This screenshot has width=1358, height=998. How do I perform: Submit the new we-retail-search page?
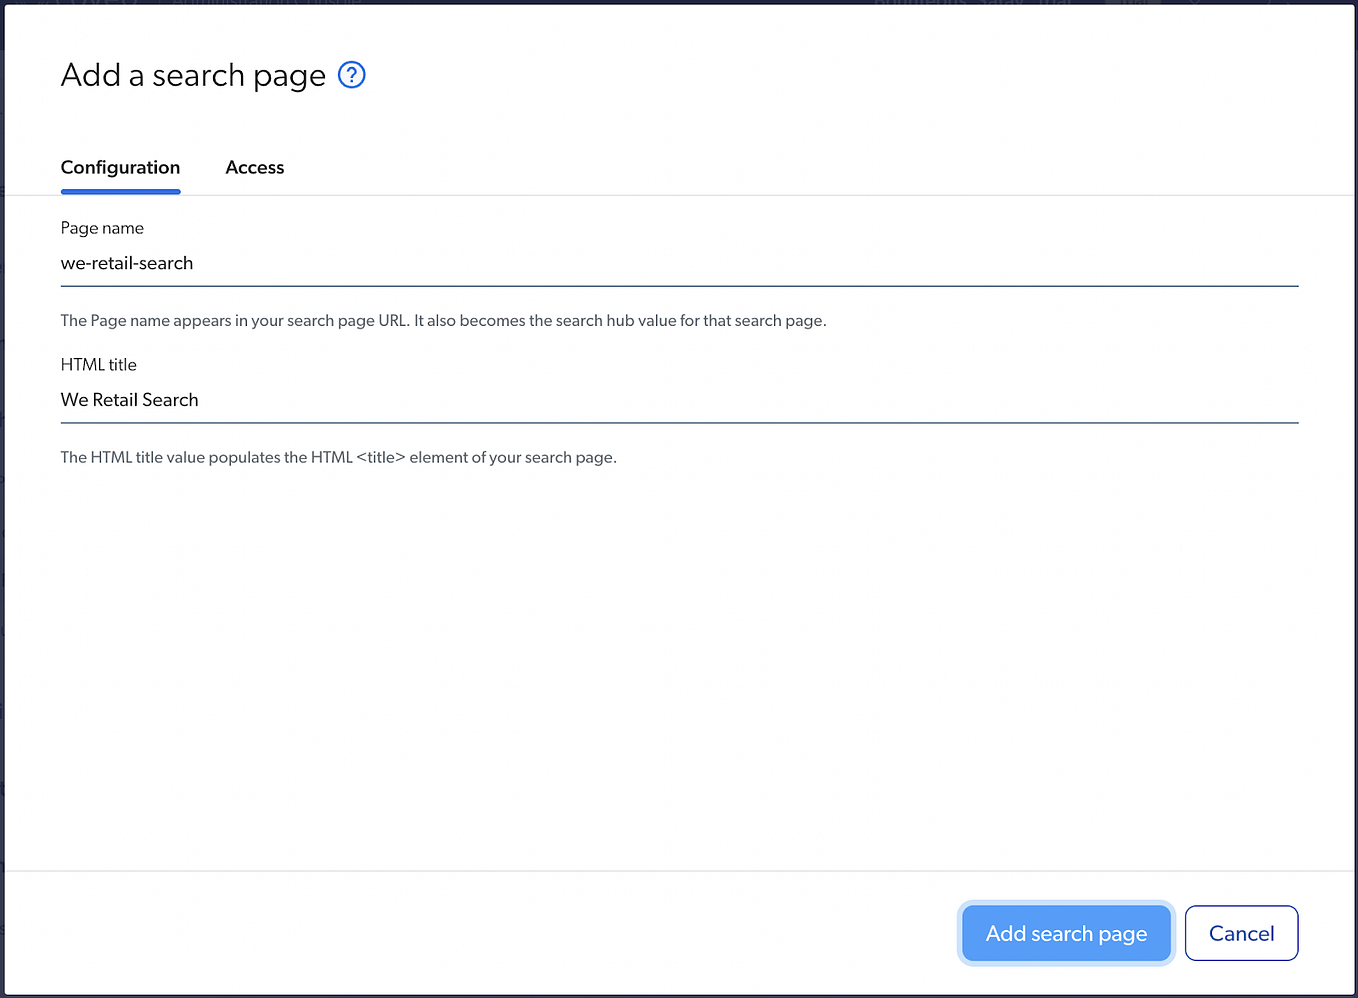point(1065,932)
